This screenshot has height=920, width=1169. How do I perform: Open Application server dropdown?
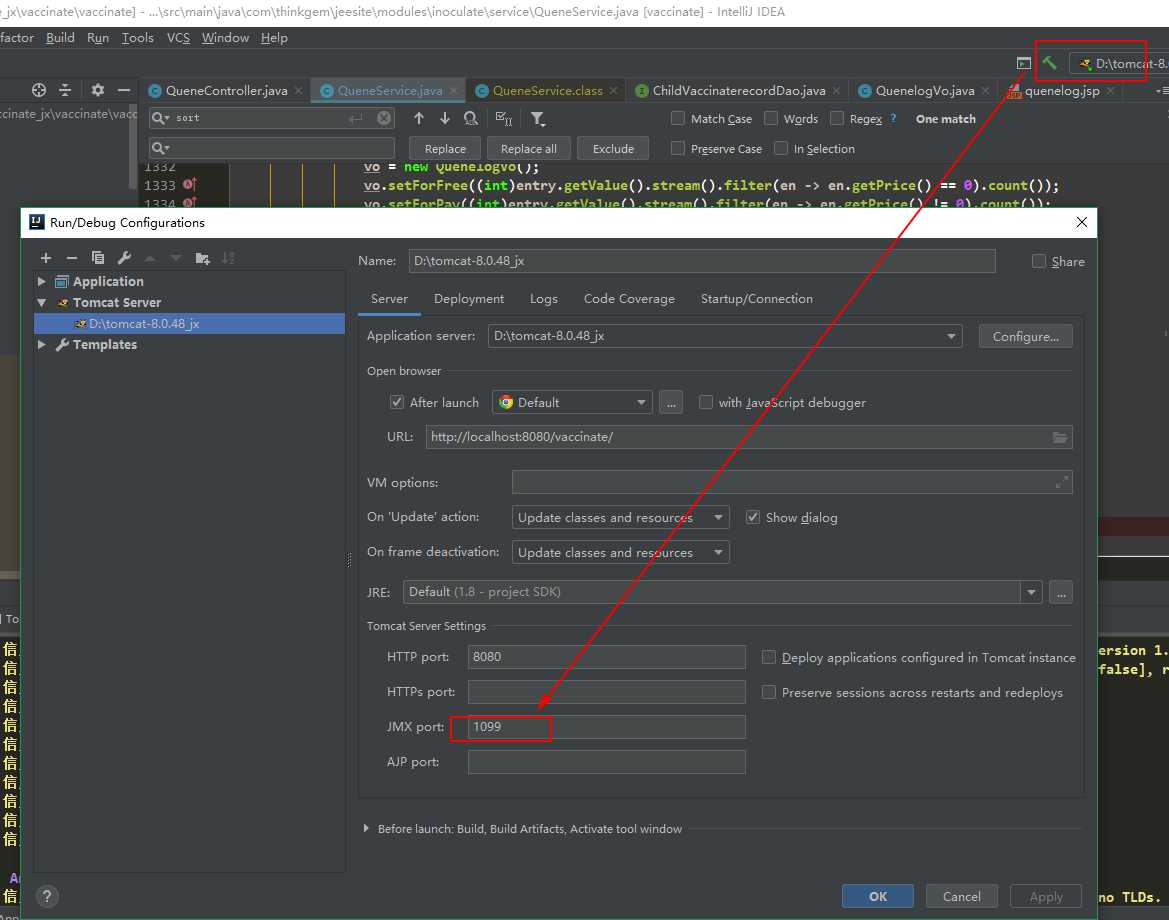(725, 336)
